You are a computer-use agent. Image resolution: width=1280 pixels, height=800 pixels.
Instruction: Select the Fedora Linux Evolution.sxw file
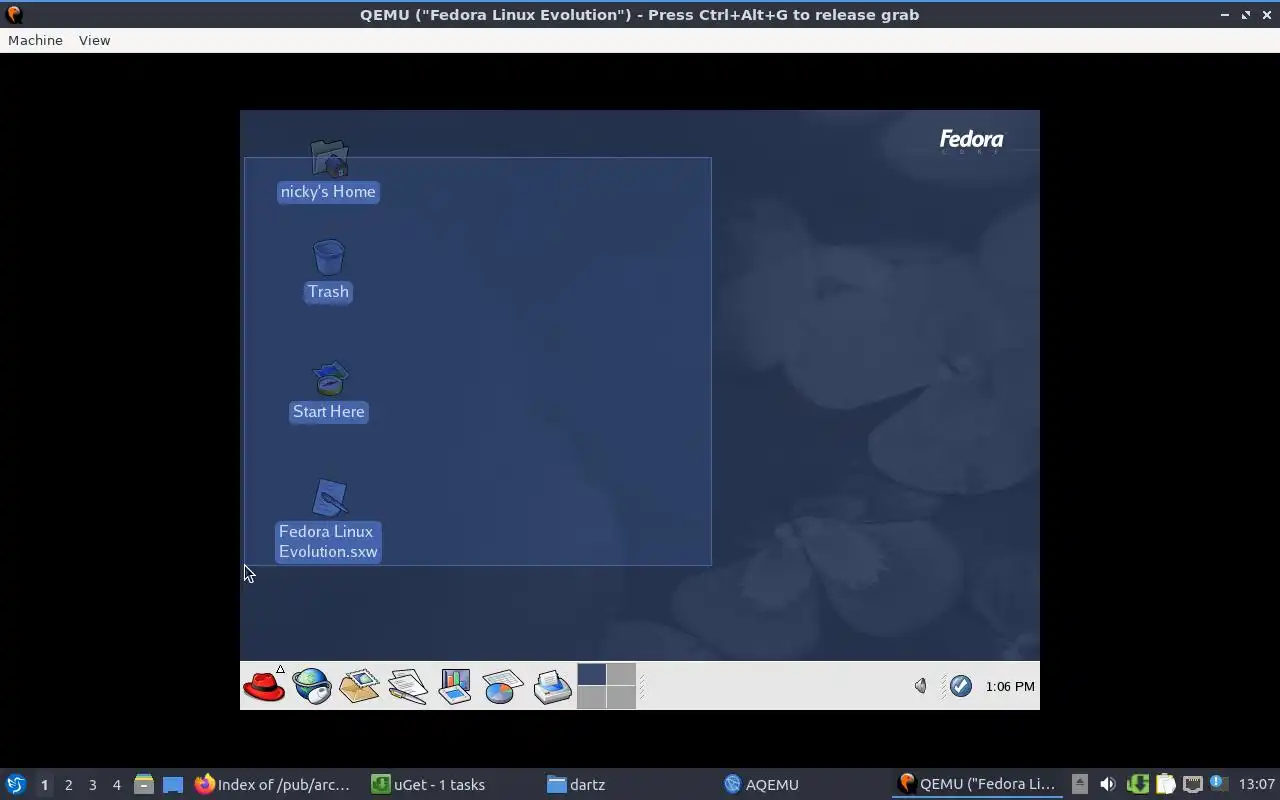click(x=328, y=520)
